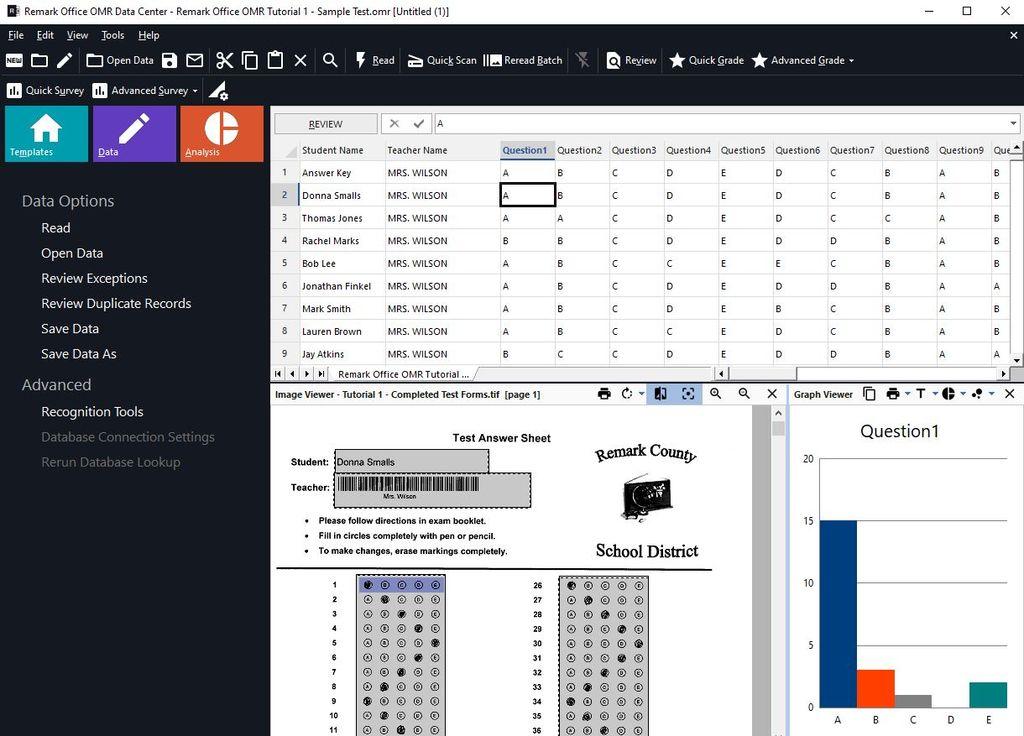Start a Quick Scan from the toolbar
Viewport: 1024px width, 736px height.
point(442,61)
